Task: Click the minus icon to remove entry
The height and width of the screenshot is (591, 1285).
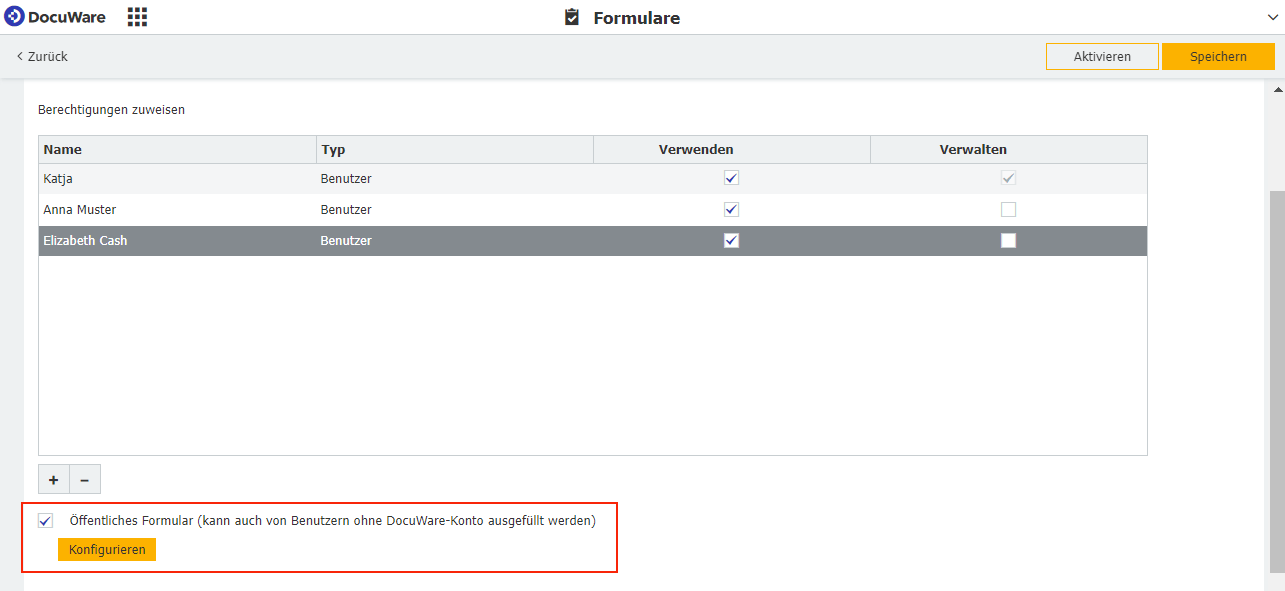Action: coord(85,480)
